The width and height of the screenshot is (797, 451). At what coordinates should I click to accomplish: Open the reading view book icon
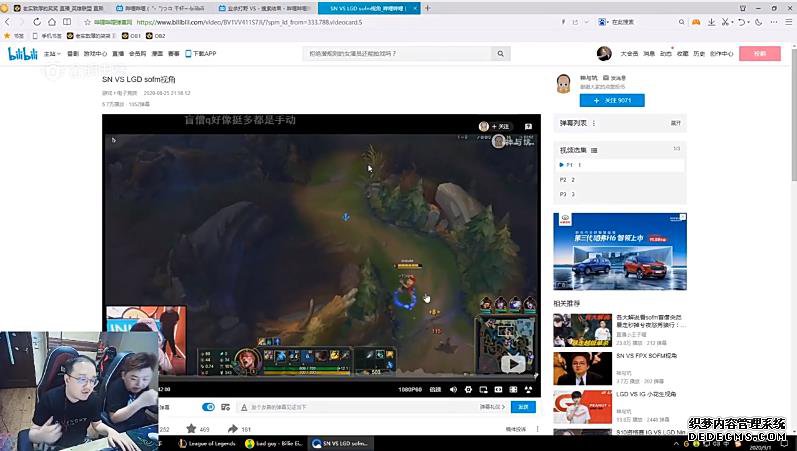pos(67,22)
